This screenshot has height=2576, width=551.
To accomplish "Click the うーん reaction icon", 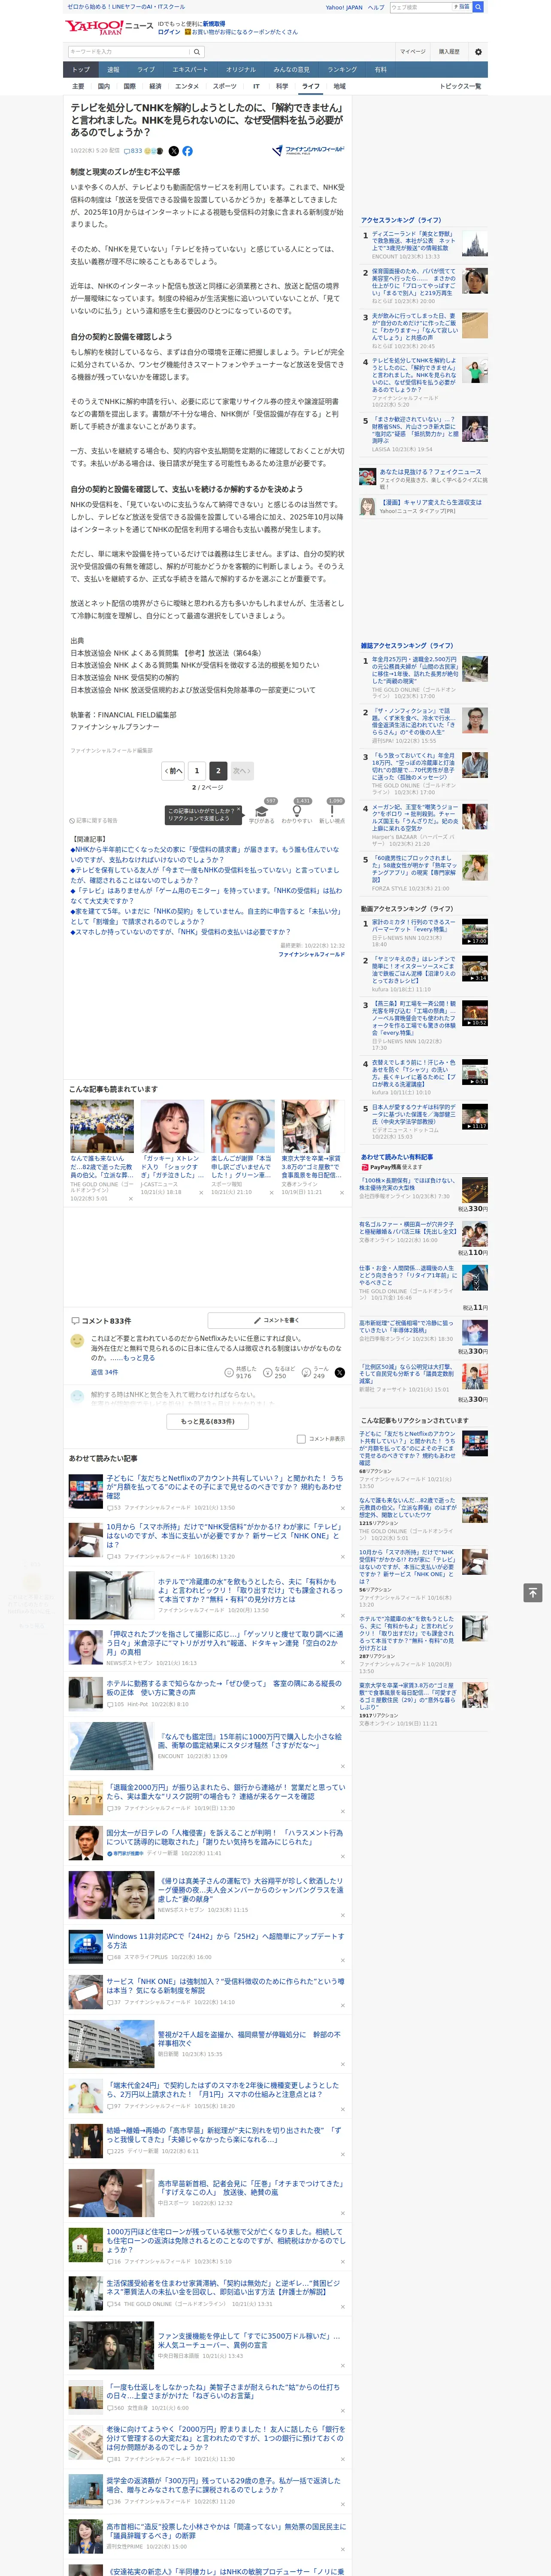I will pyautogui.click(x=306, y=1373).
